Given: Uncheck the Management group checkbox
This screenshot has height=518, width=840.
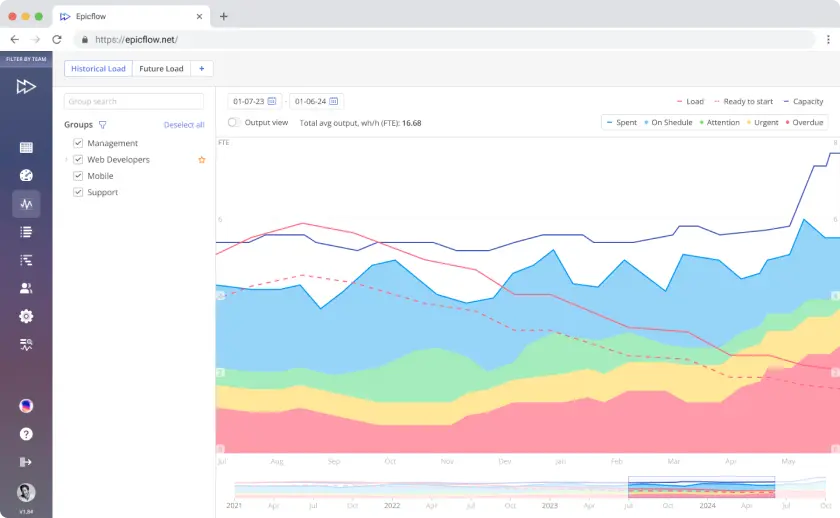Looking at the screenshot, I should (78, 143).
